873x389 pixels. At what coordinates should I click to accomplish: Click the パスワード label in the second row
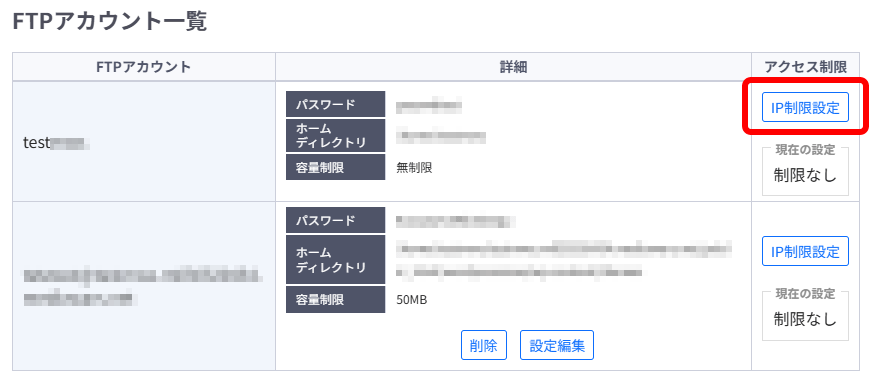(x=335, y=220)
